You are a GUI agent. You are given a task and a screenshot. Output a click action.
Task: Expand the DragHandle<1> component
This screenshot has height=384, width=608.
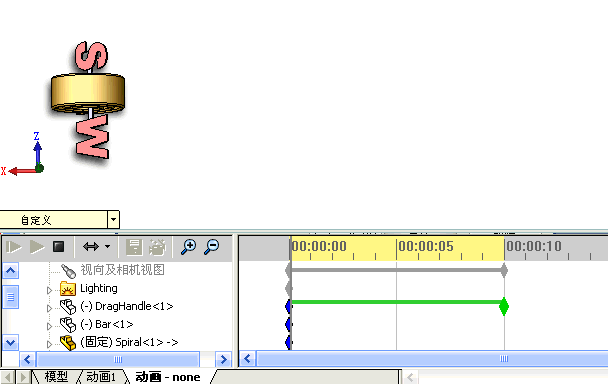(49, 308)
